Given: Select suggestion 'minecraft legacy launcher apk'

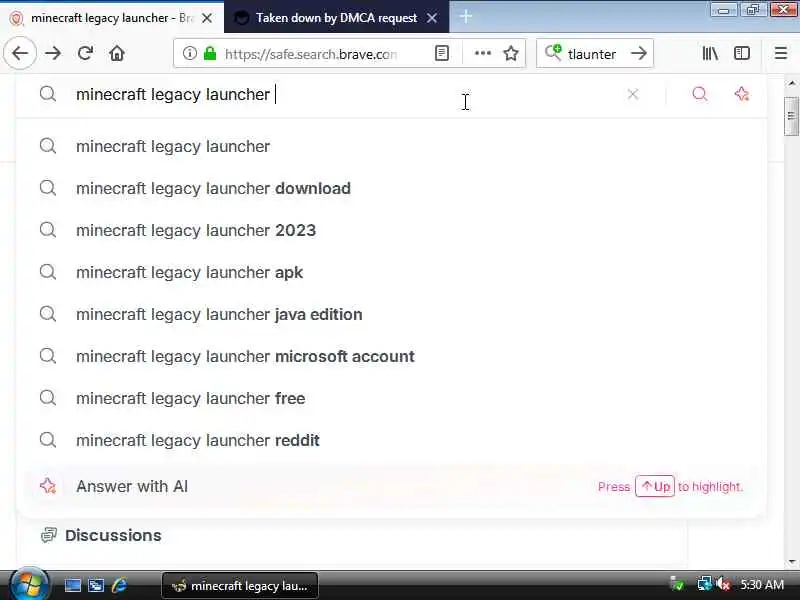Looking at the screenshot, I should [391, 272].
